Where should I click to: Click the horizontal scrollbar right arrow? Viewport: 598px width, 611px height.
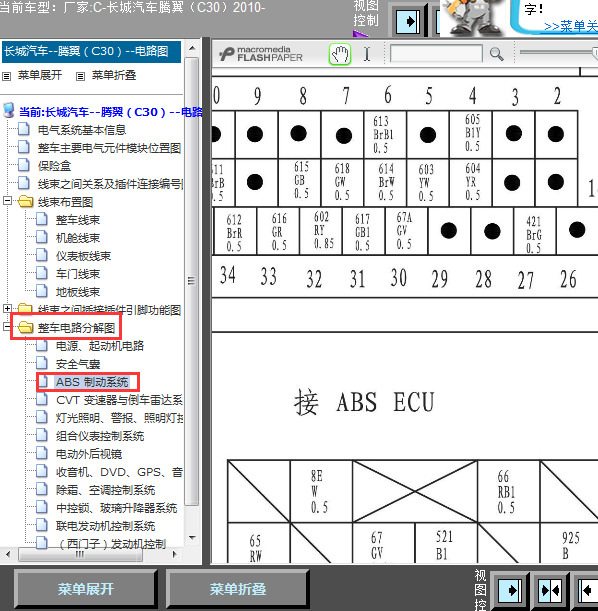tap(175, 554)
